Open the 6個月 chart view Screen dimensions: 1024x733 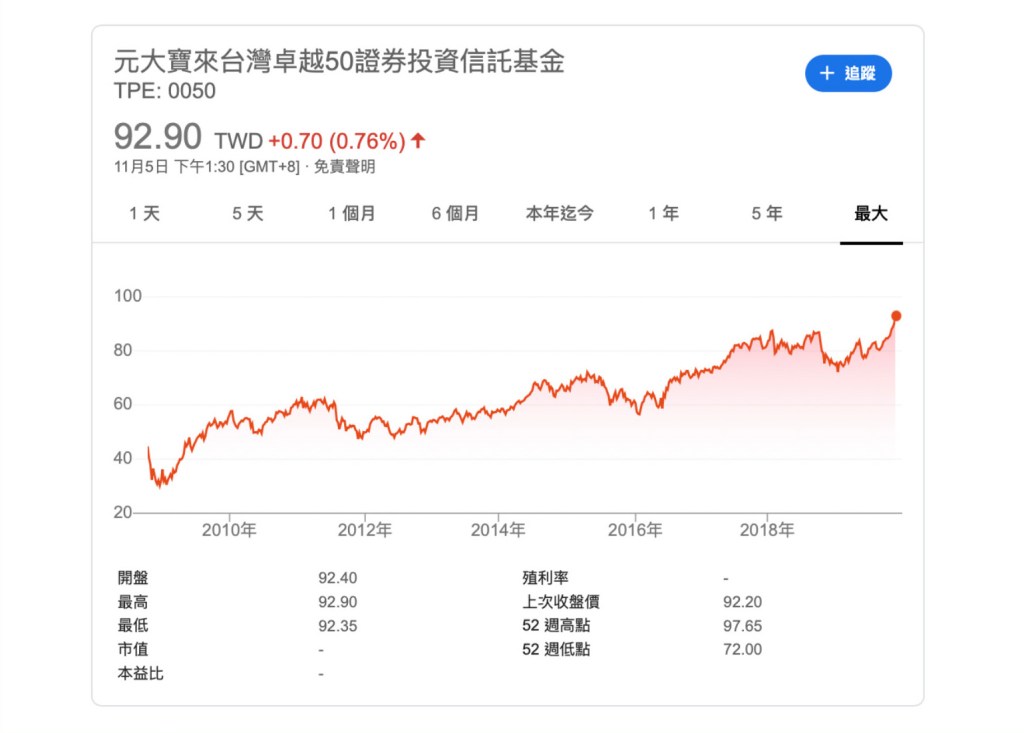455,213
